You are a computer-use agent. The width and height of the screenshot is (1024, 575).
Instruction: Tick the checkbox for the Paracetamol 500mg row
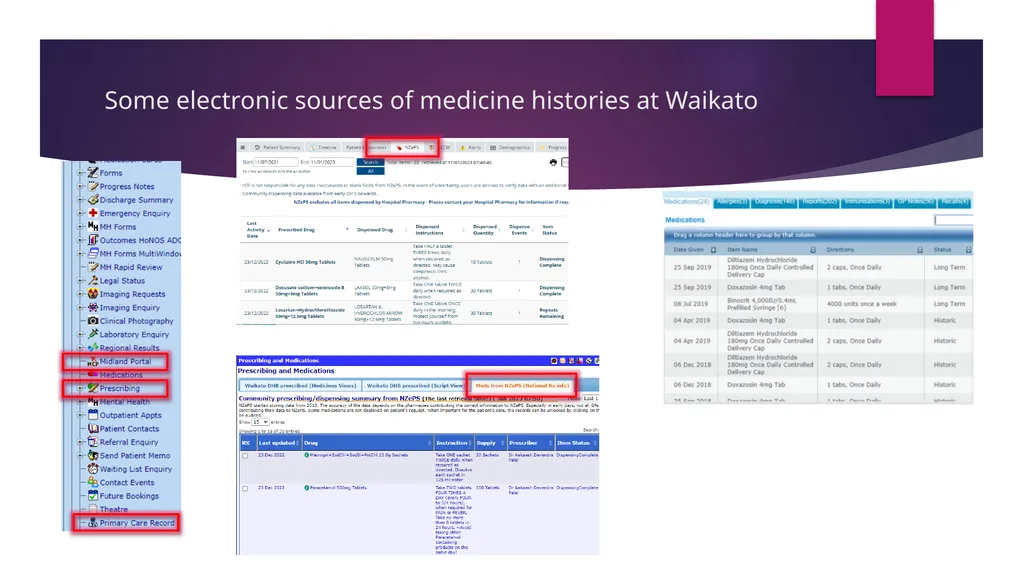click(x=245, y=489)
